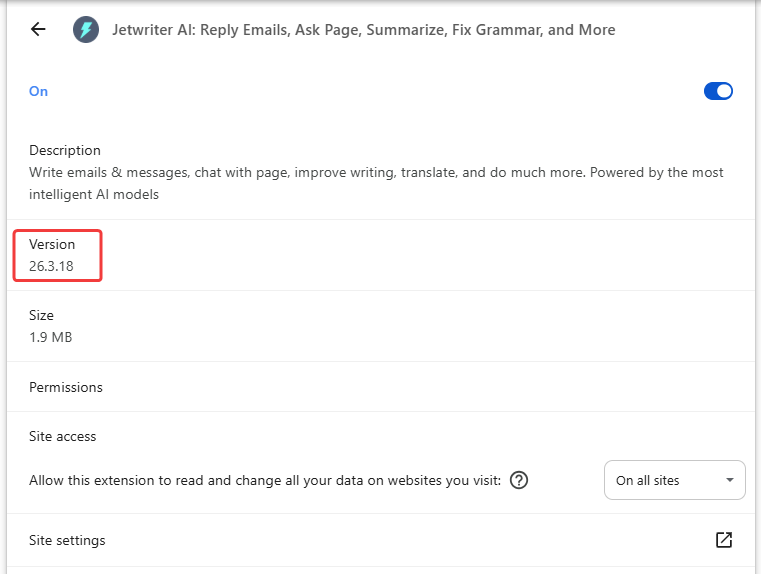Screen dimensions: 761x574
Task: Click the Jetwriter AI lightning bolt logo
Action: click(x=86, y=30)
